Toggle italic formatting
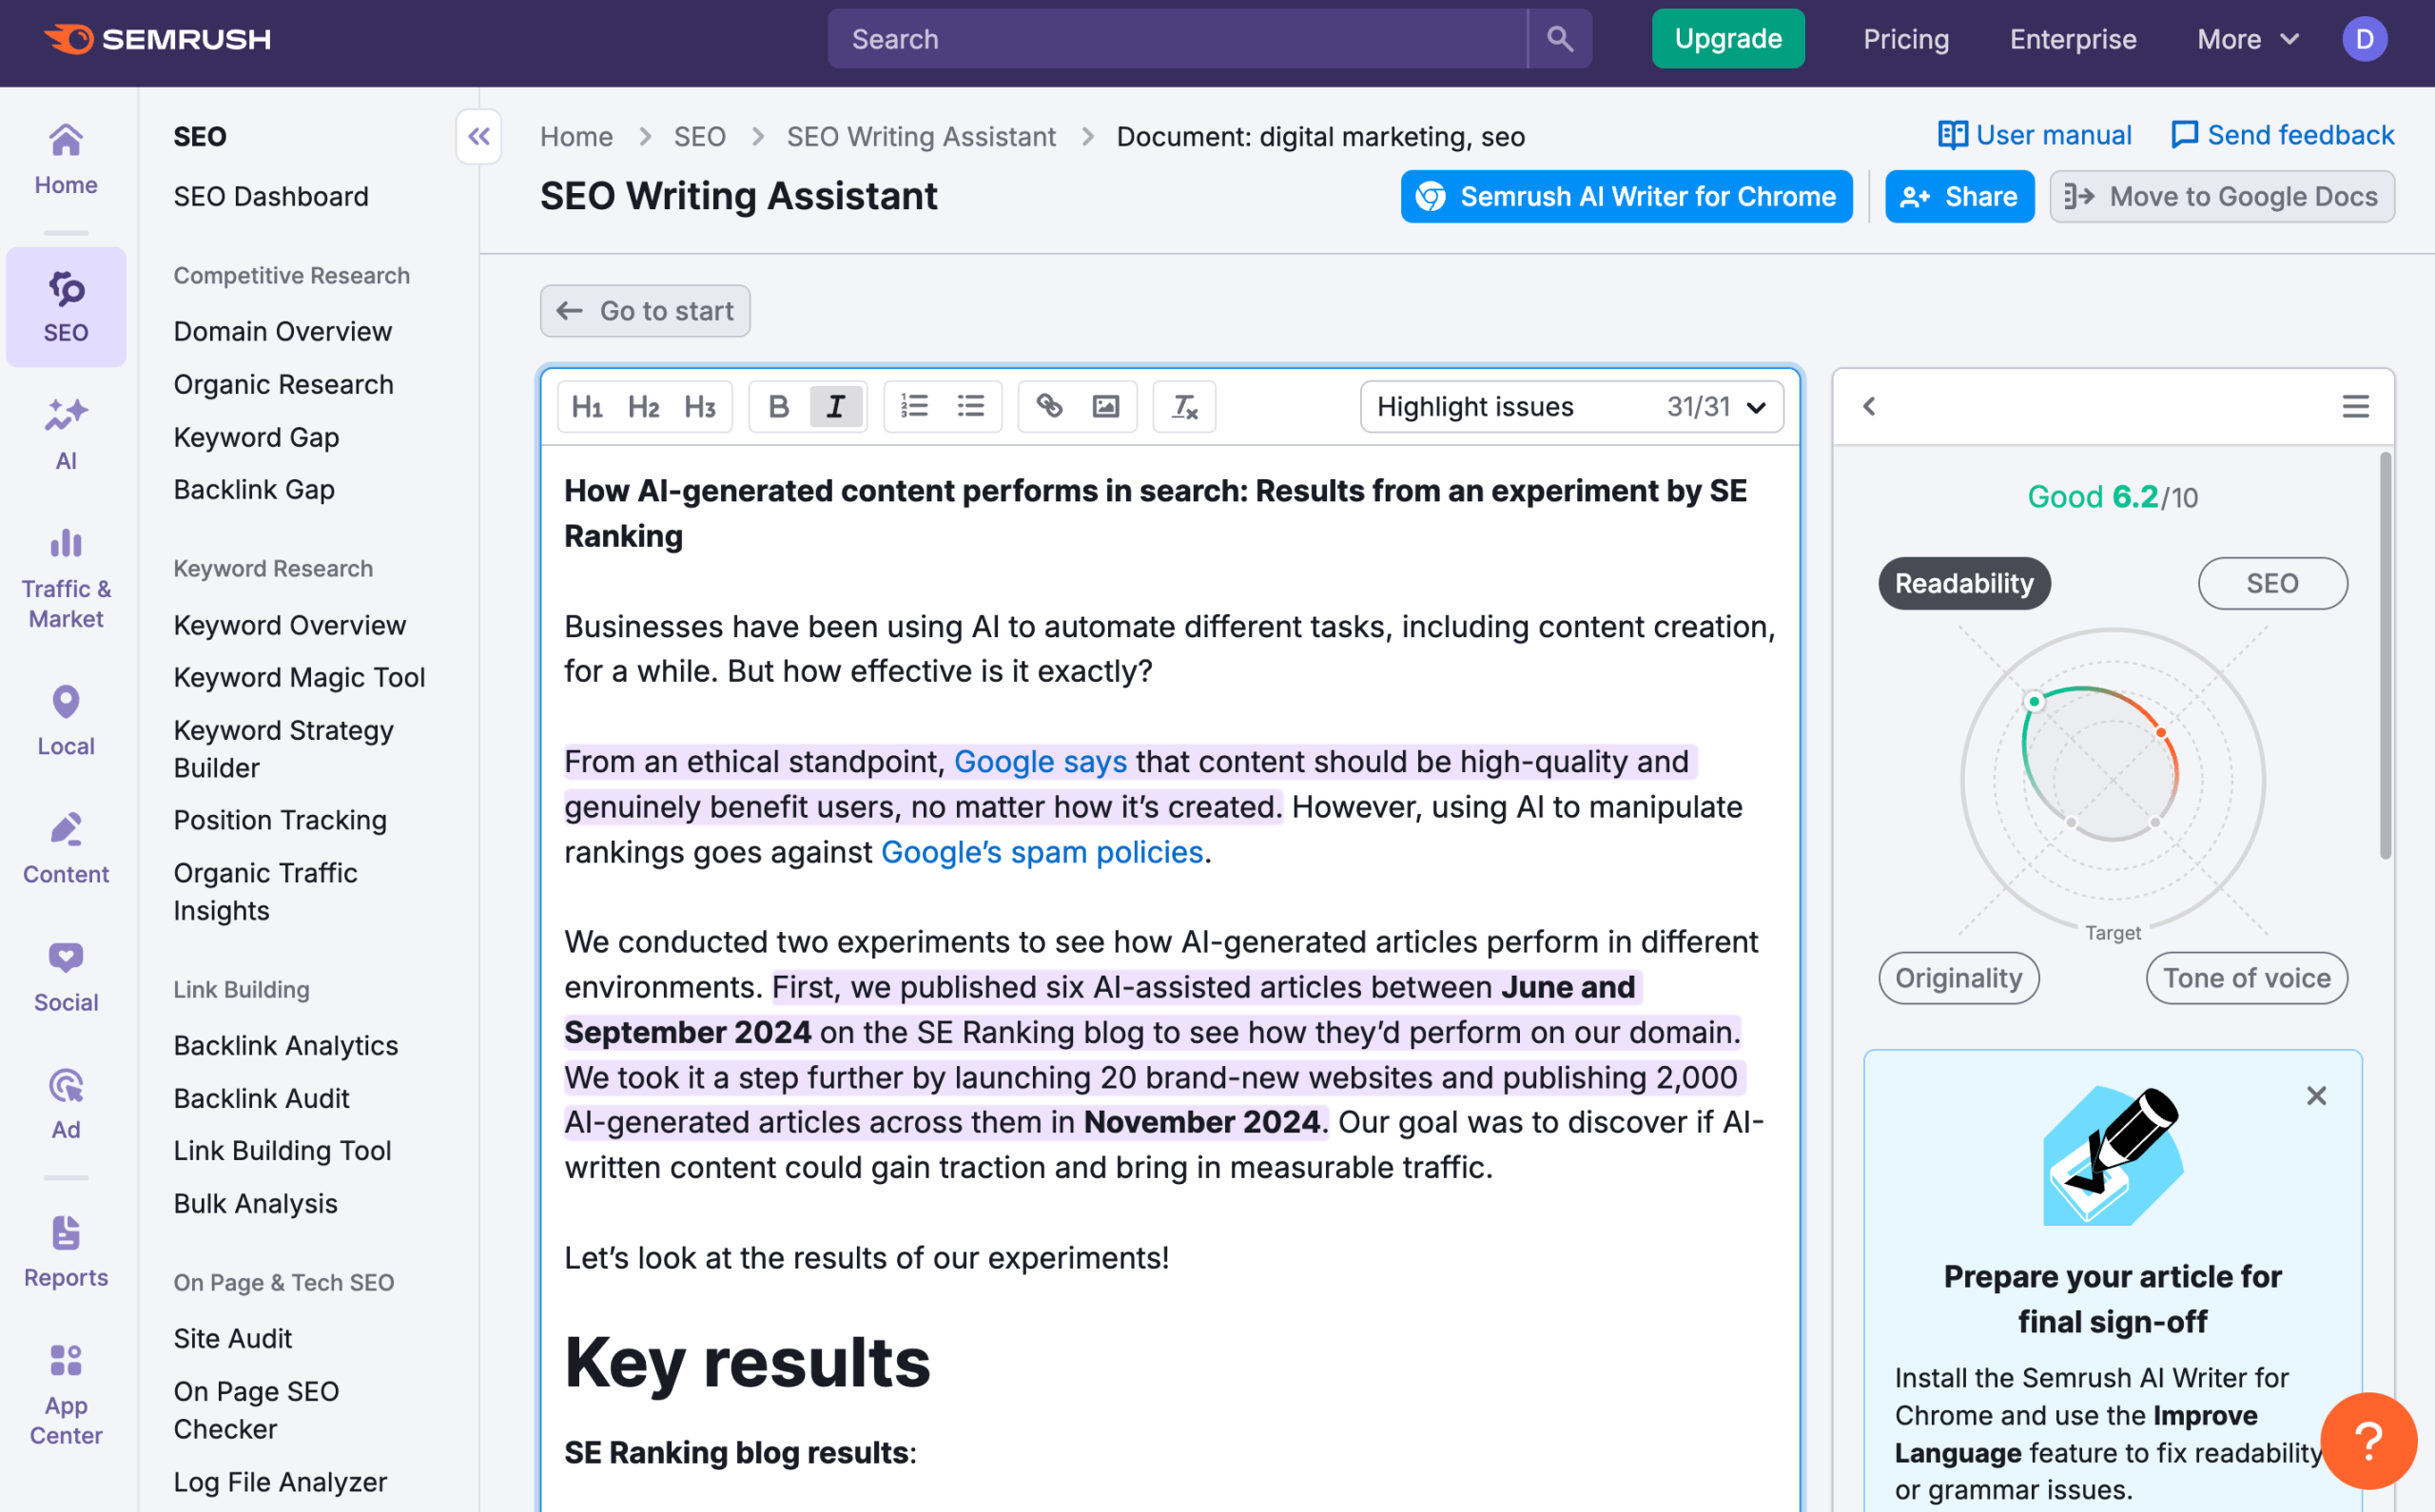Image resolution: width=2435 pixels, height=1512 pixels. 836,406
